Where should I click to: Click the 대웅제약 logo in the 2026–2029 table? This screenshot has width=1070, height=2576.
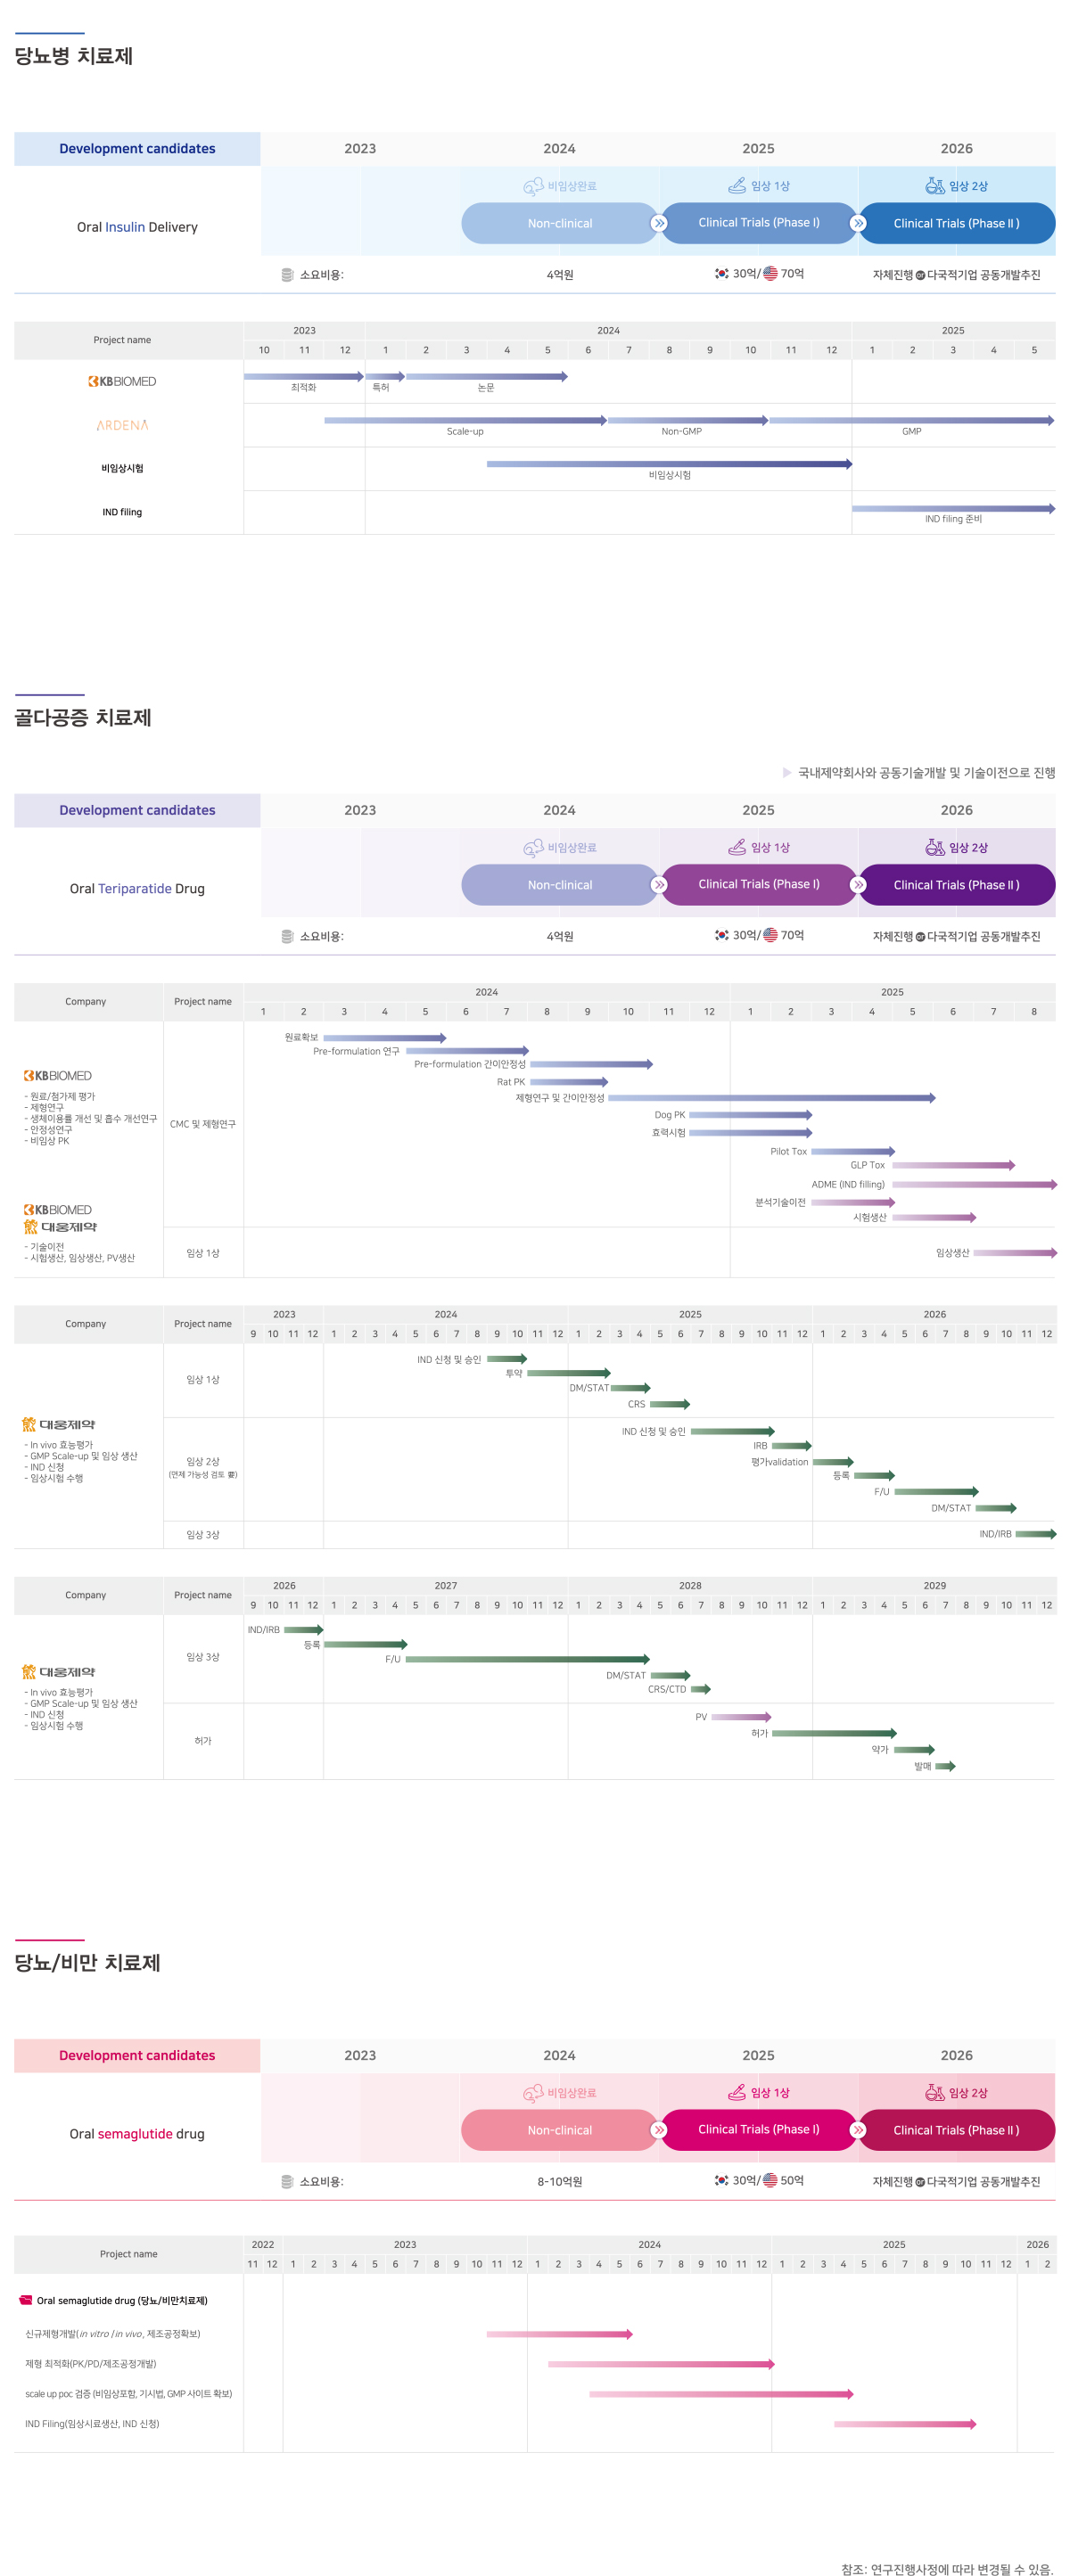(x=59, y=1672)
